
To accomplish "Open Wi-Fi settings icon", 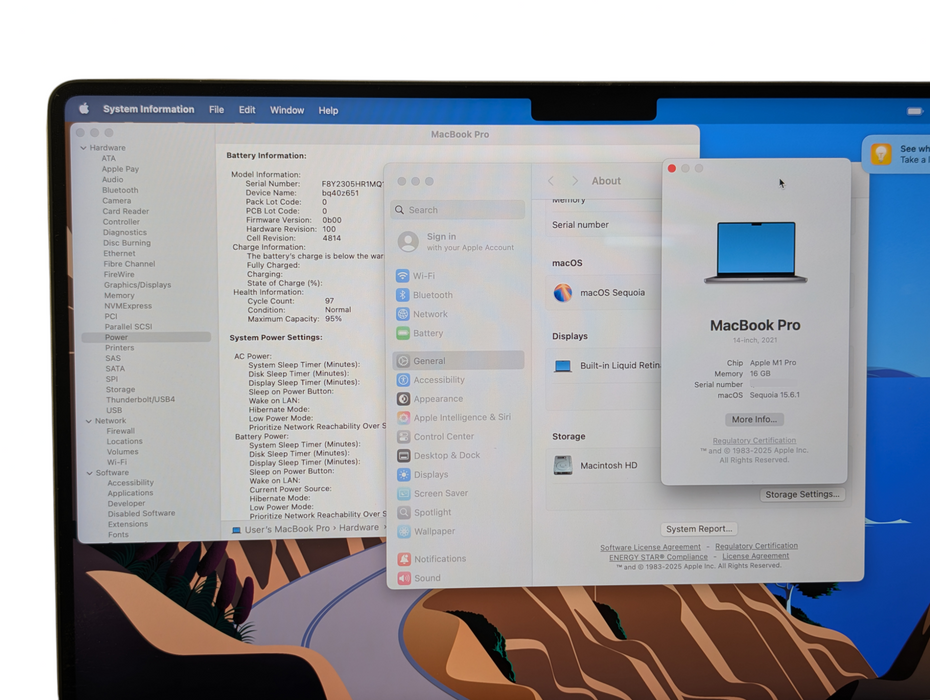I will [403, 276].
